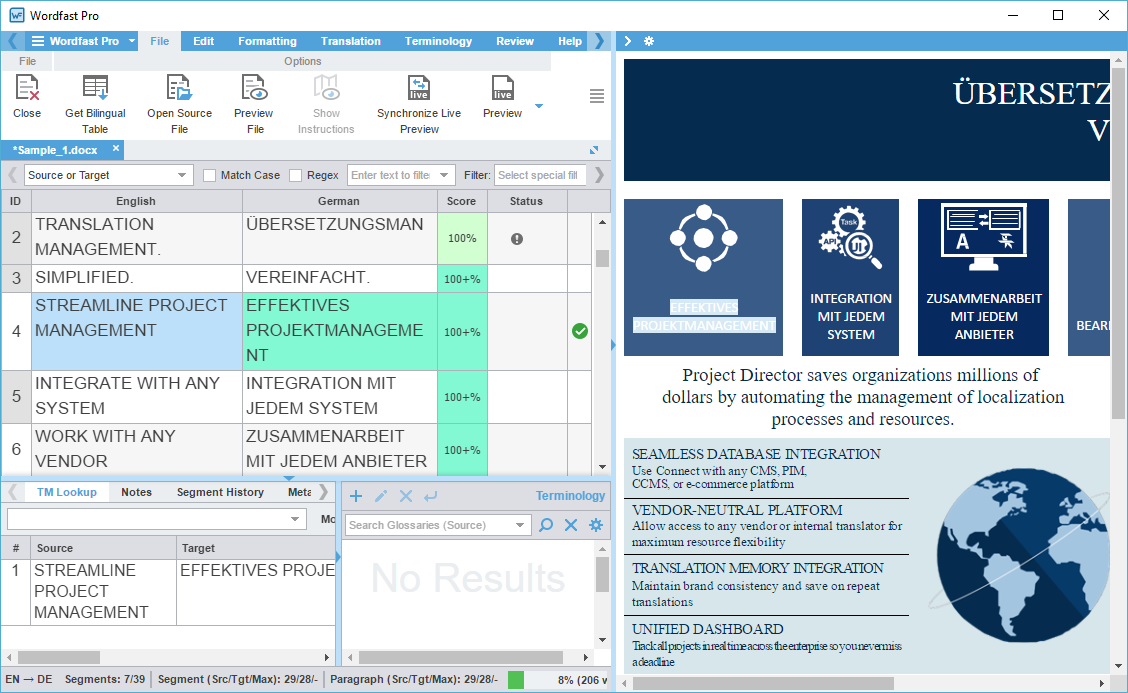Click the German cell 'ZUSAMMENARBEIT MIT JEDEM ANBIETER'

340,449
